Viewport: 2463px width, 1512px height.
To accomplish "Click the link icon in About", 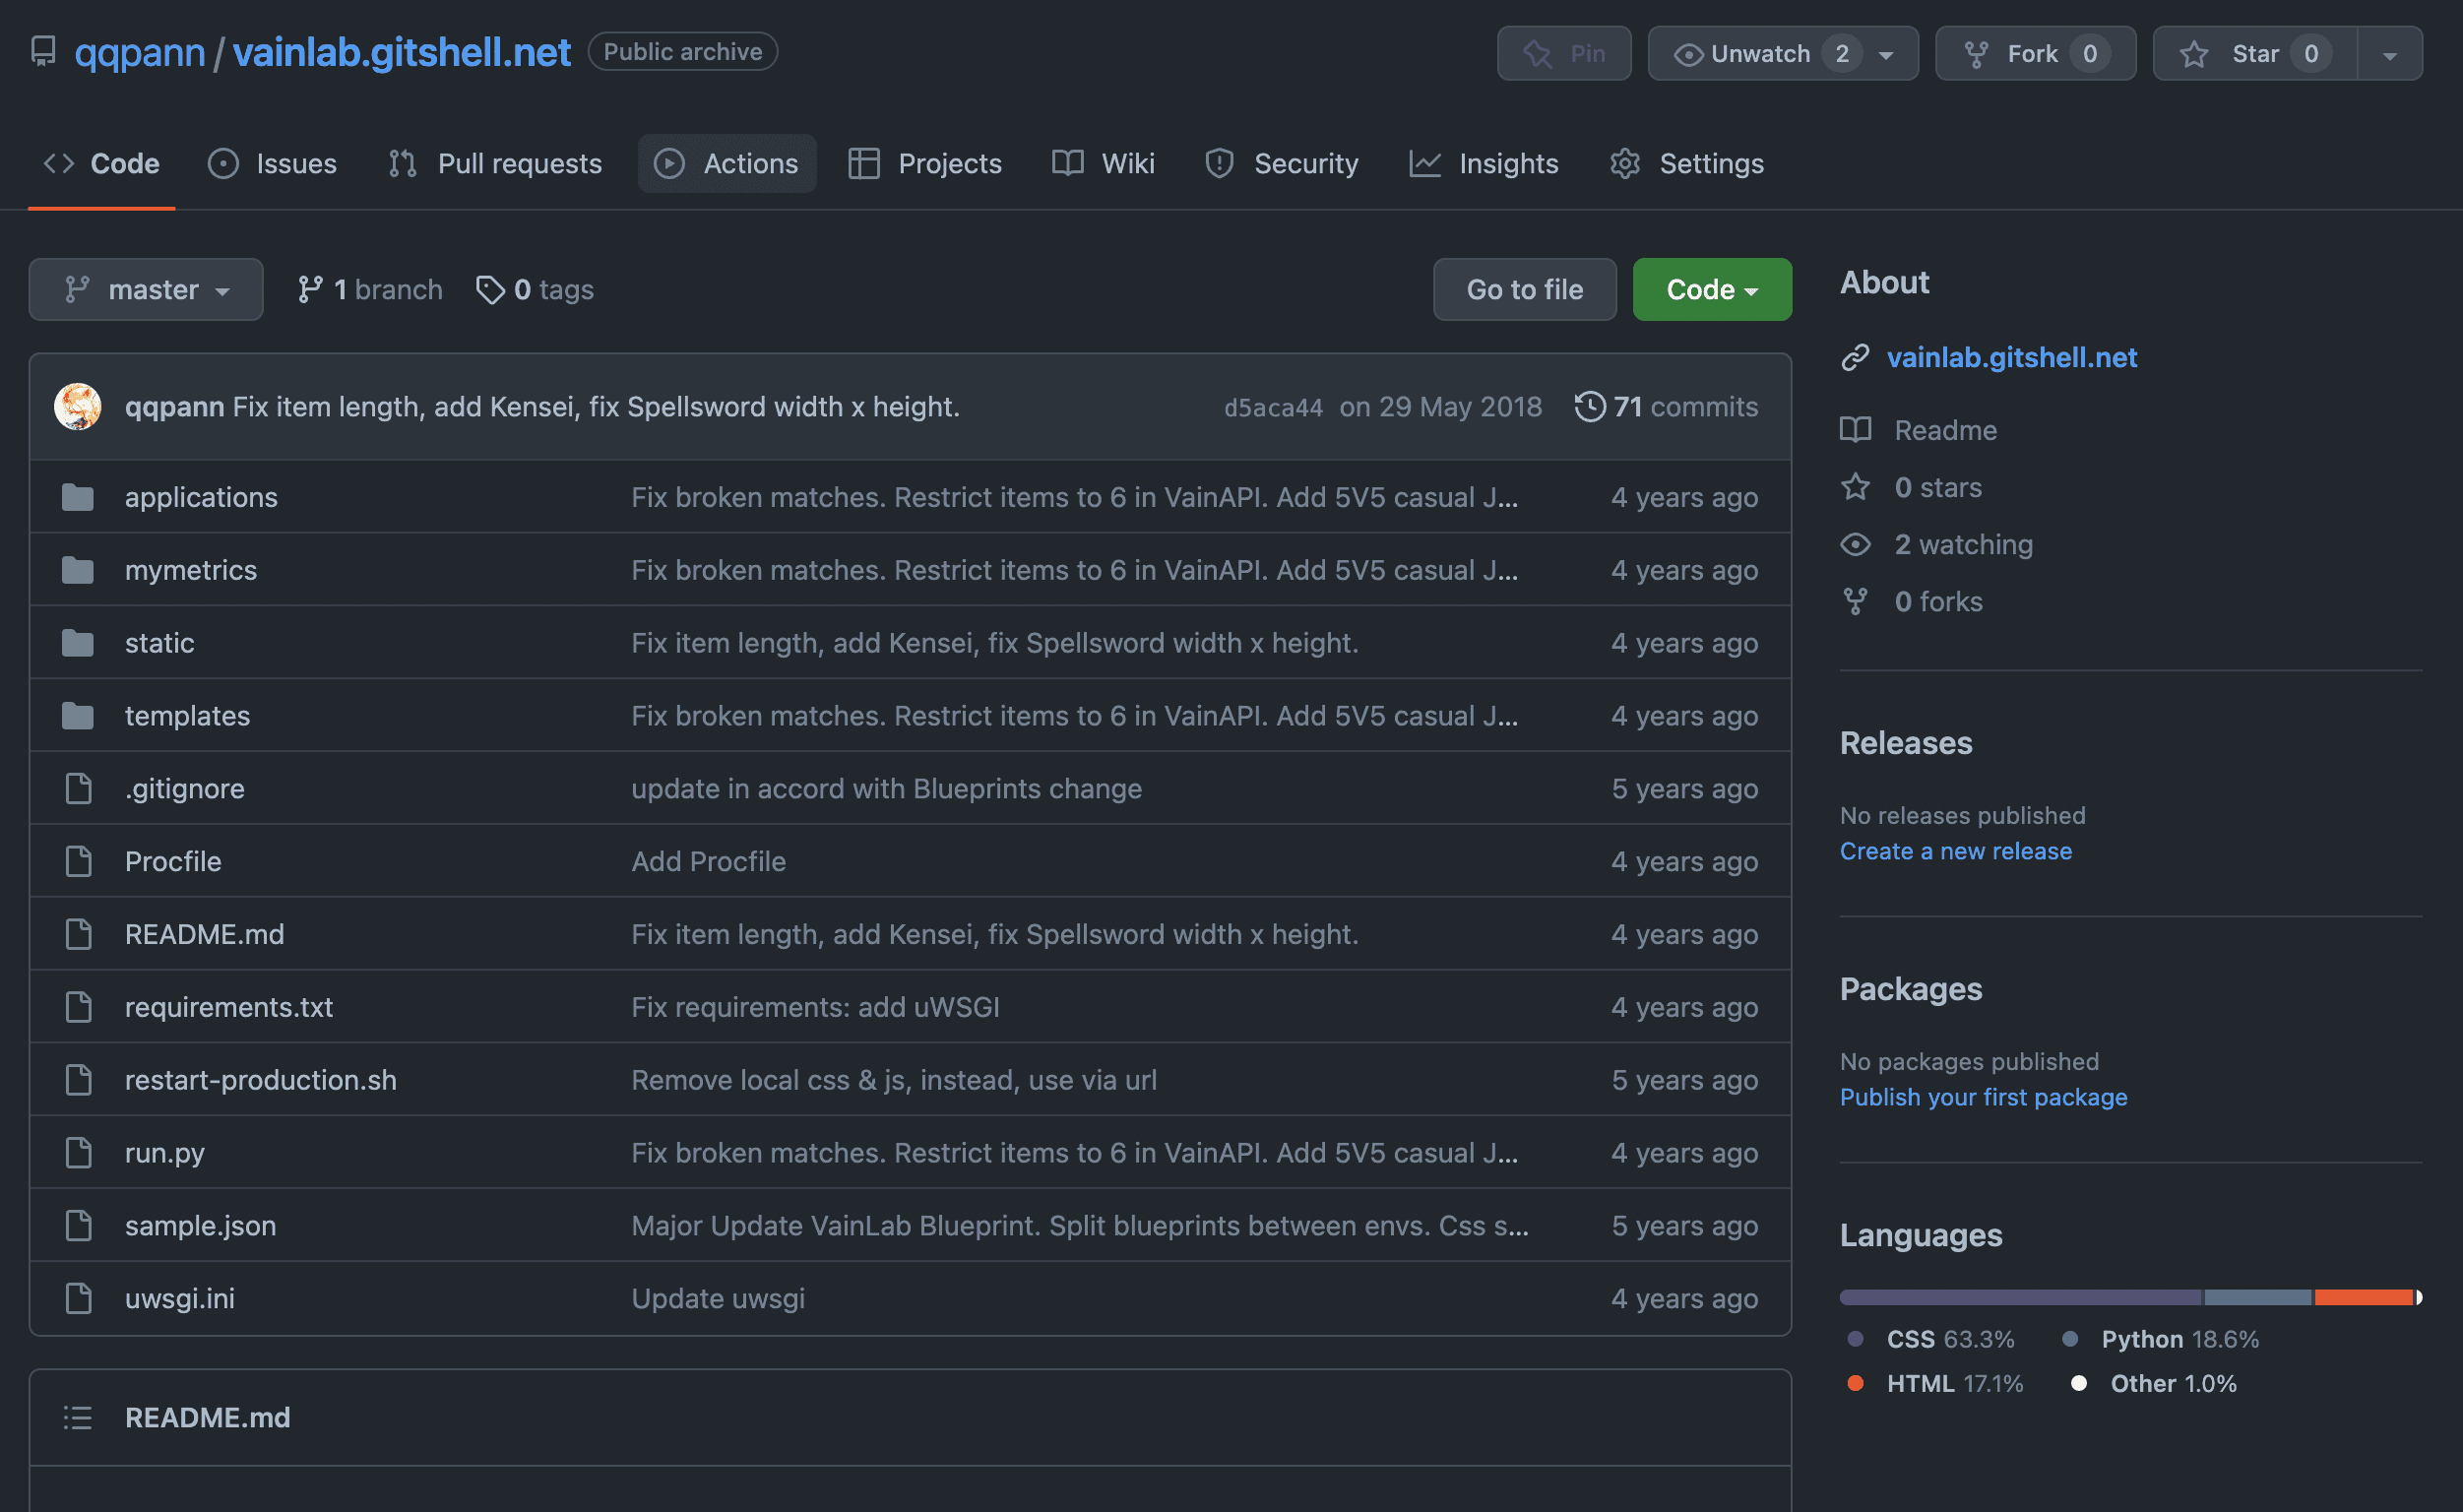I will [1855, 357].
